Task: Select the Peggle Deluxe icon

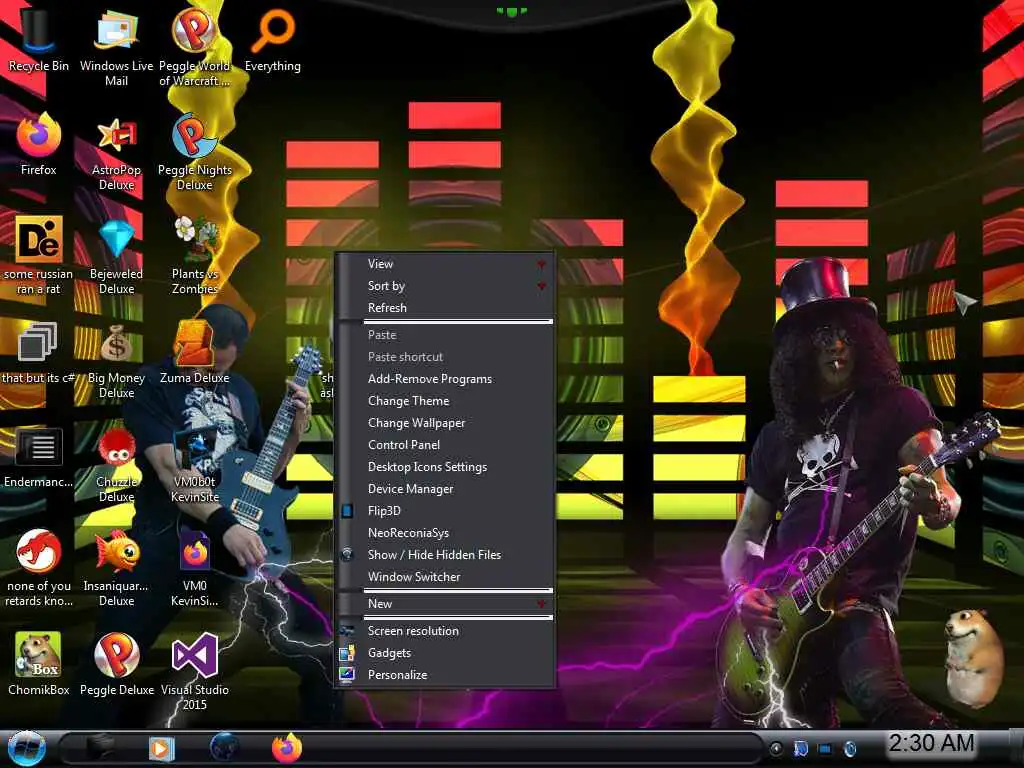Action: [x=116, y=664]
